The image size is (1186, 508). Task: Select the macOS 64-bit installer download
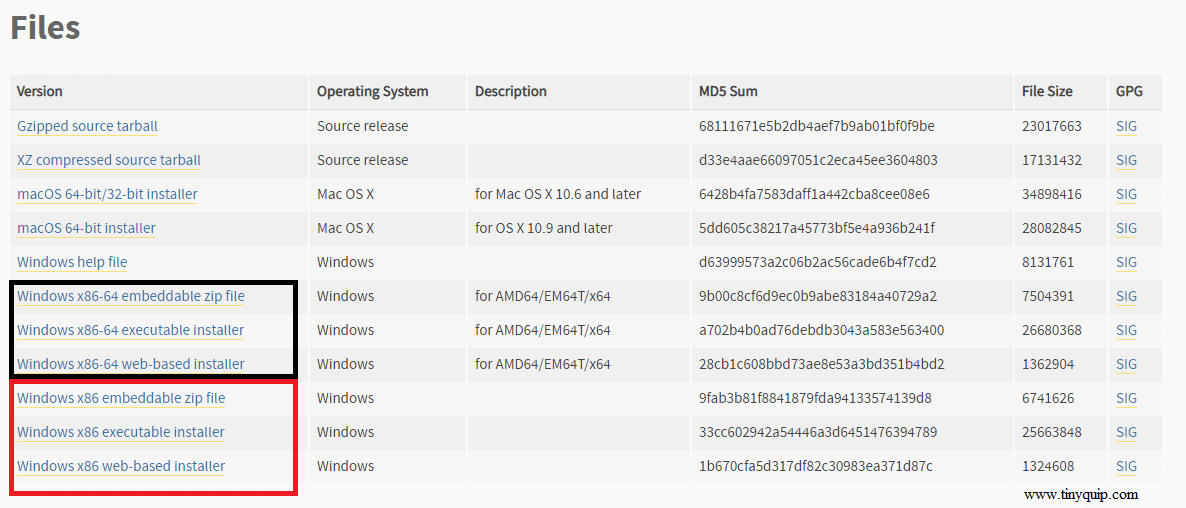tap(86, 228)
